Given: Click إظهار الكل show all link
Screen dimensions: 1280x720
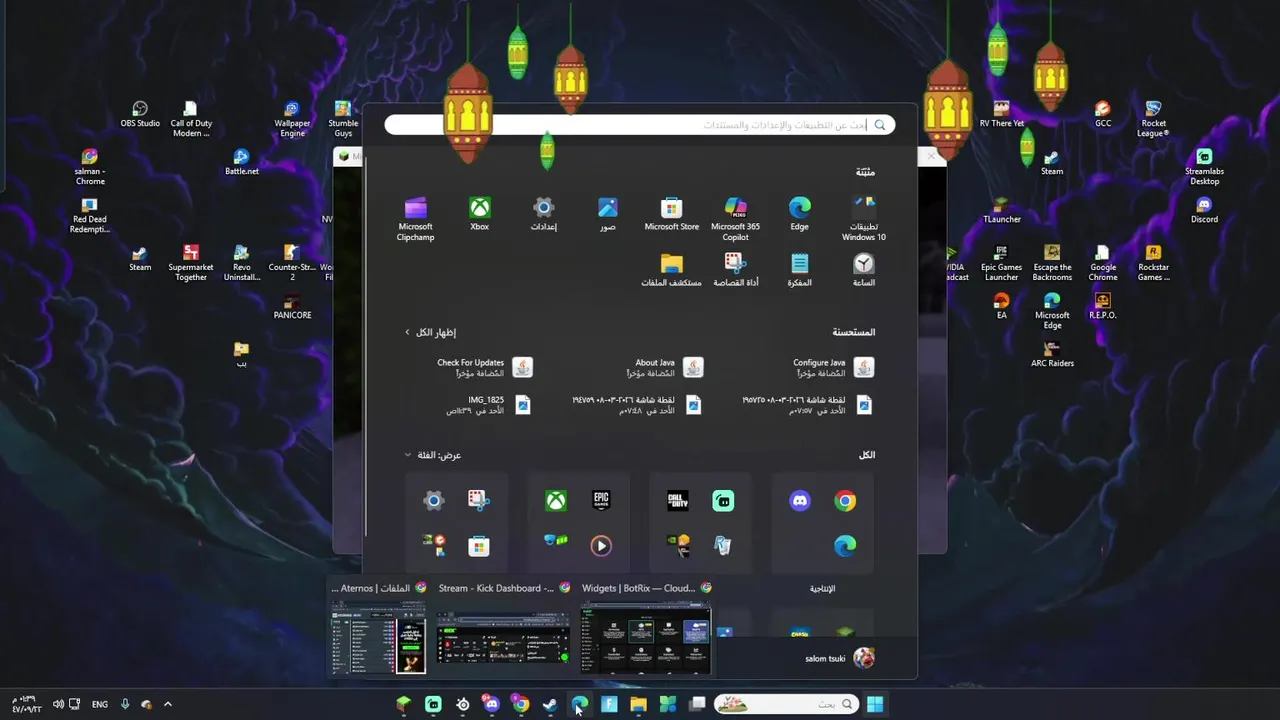Looking at the screenshot, I should 430,332.
